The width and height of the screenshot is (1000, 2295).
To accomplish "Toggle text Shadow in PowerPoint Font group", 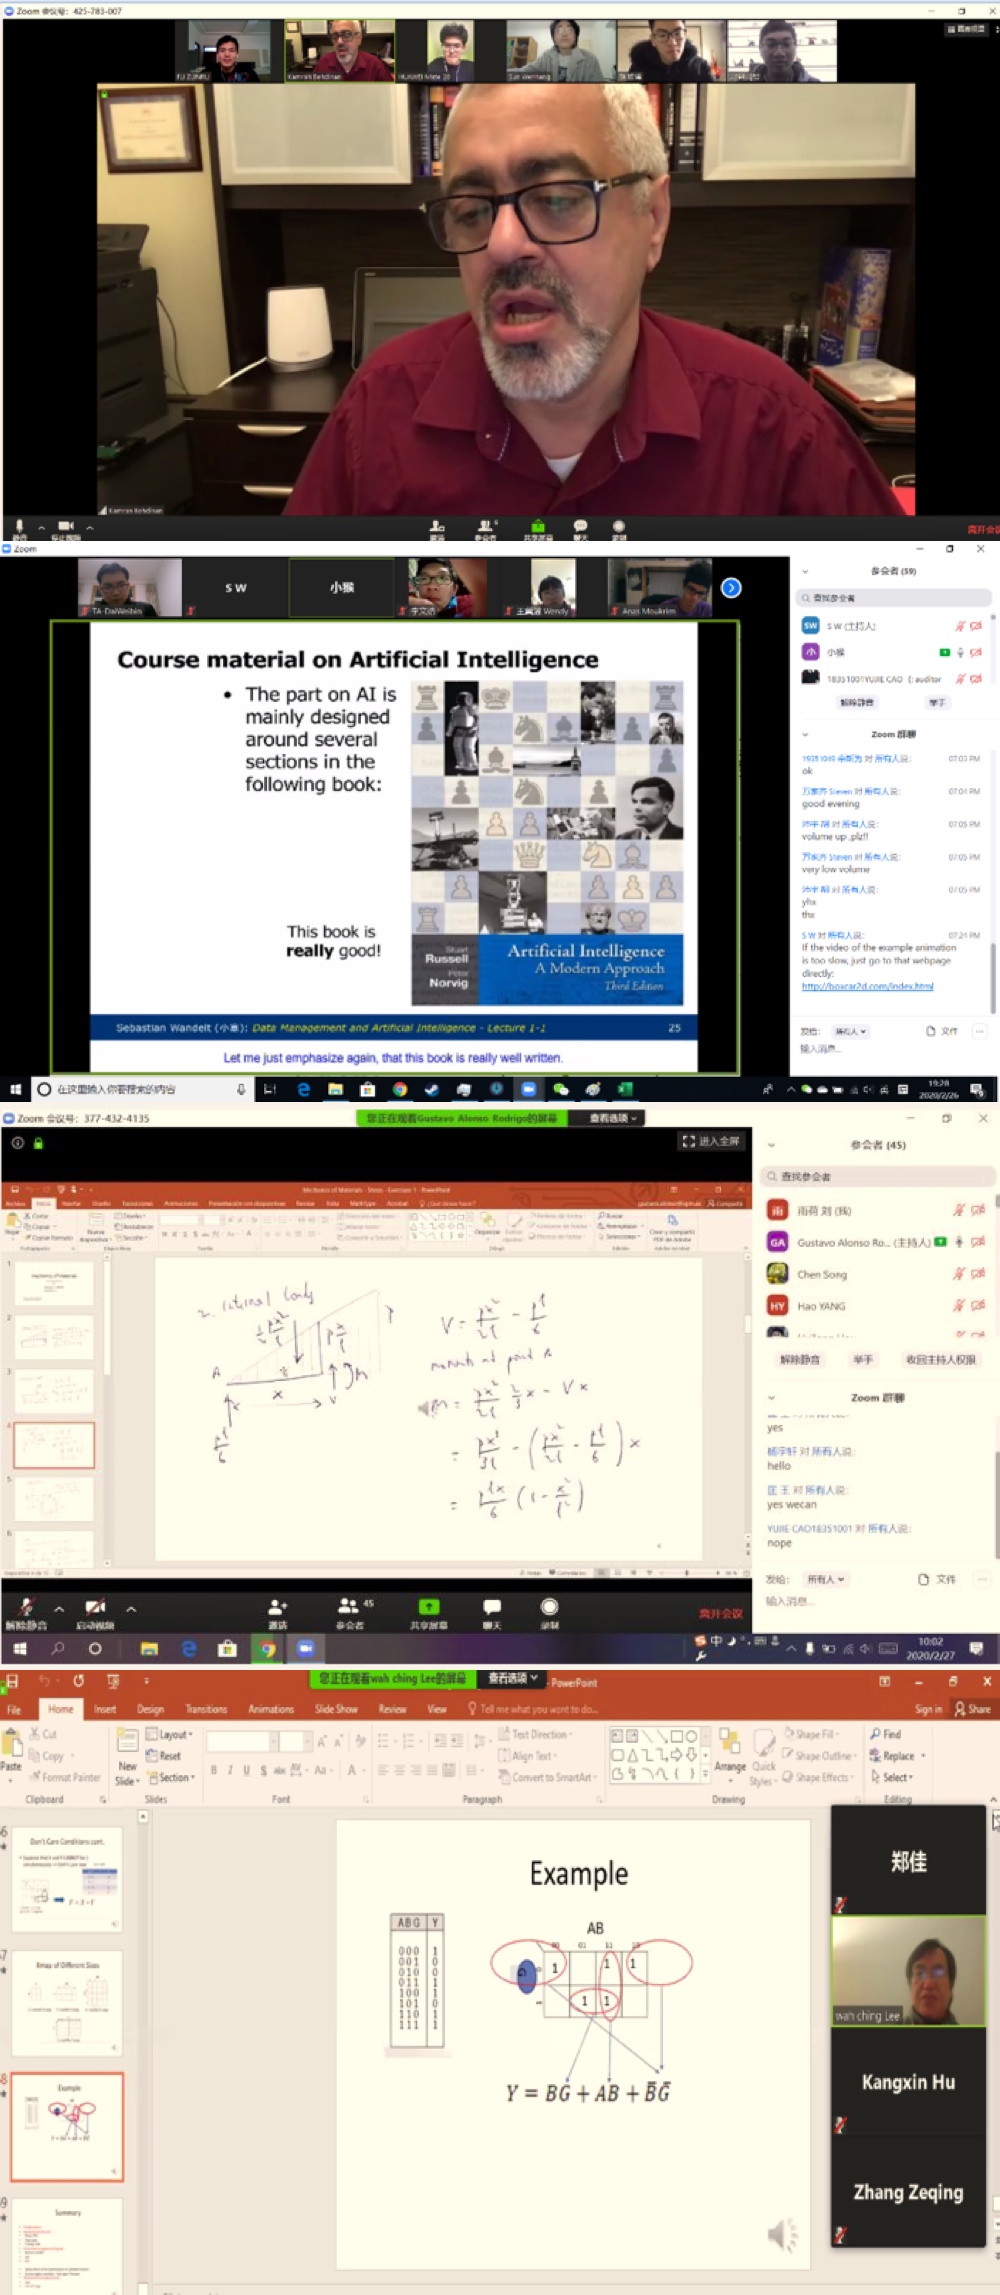I will [263, 1770].
